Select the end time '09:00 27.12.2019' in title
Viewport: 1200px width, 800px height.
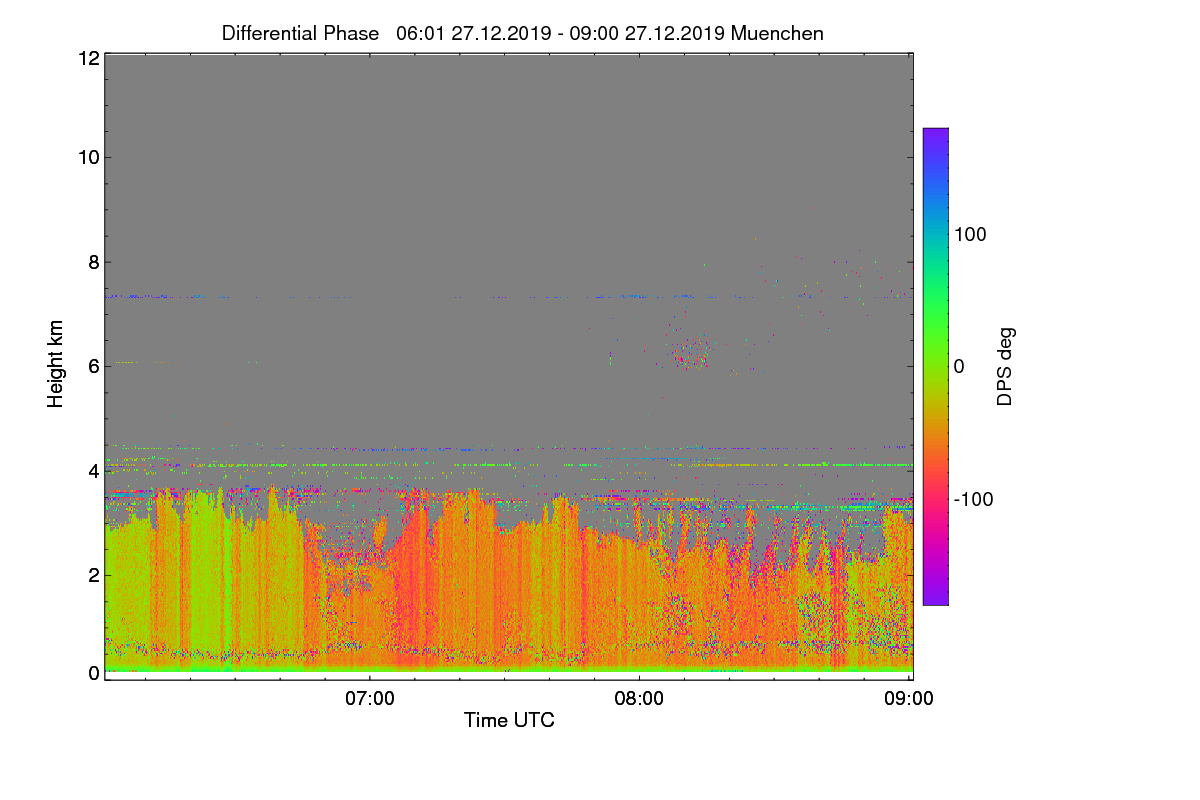pos(649,33)
